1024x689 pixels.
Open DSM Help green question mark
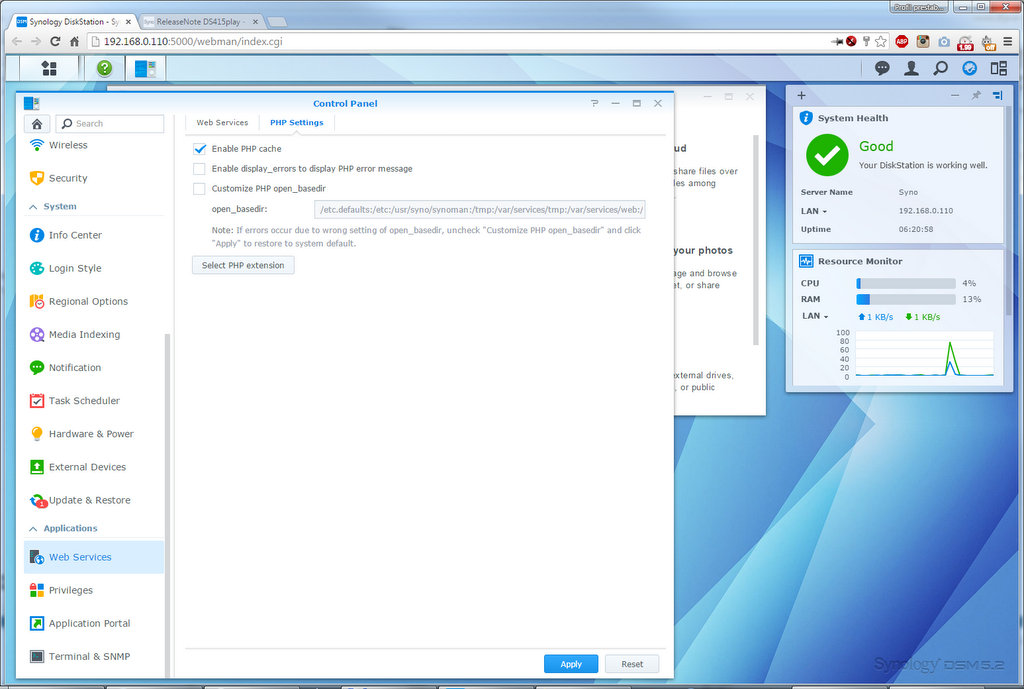click(x=104, y=68)
